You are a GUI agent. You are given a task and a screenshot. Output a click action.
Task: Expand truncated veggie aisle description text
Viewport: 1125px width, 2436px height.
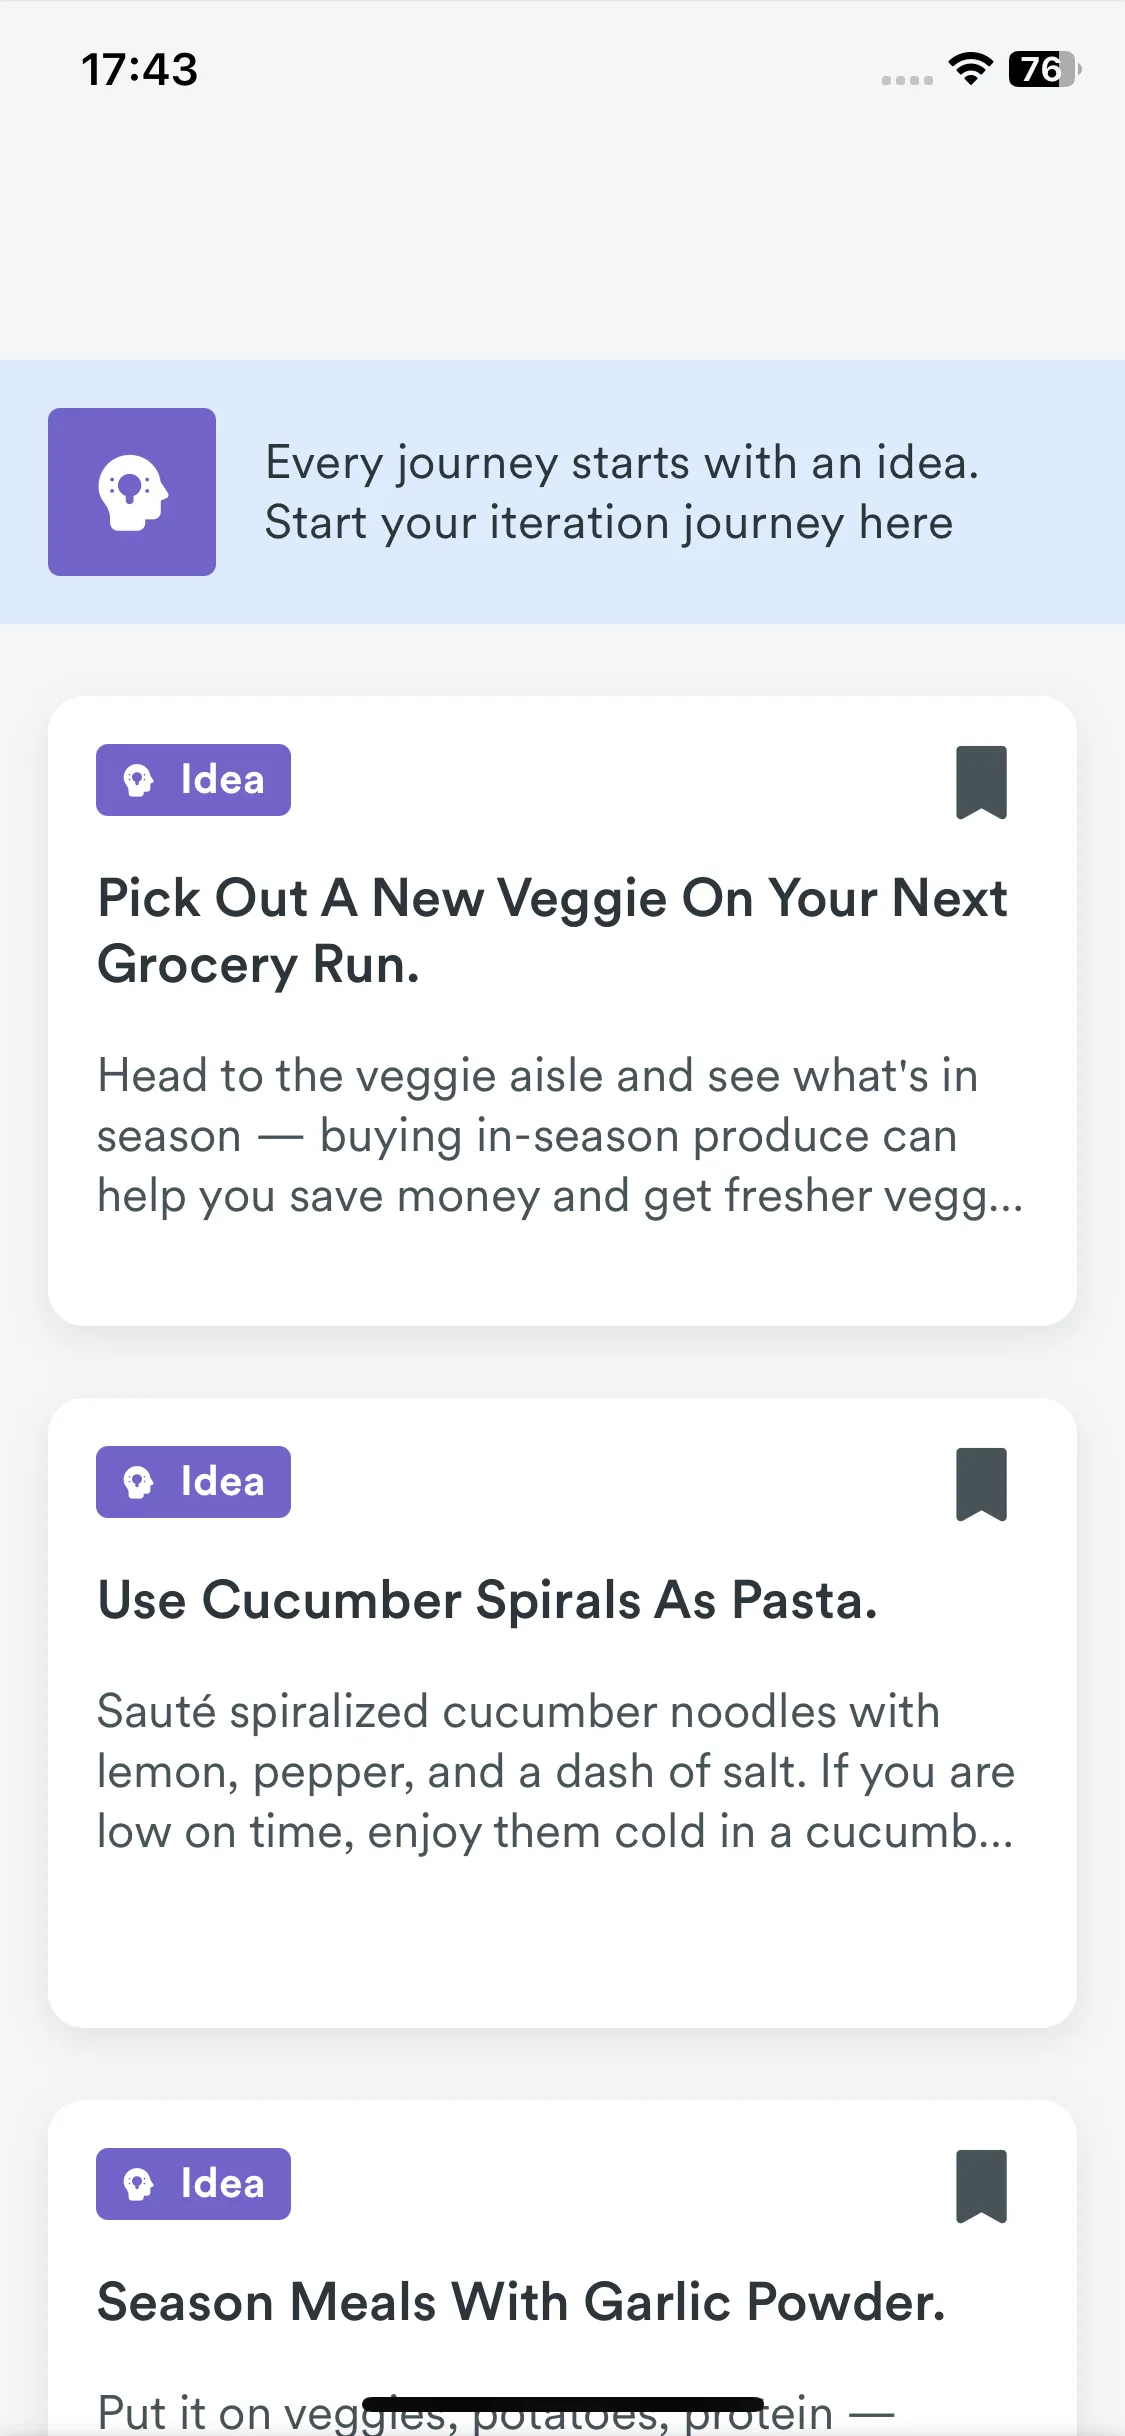[560, 1136]
